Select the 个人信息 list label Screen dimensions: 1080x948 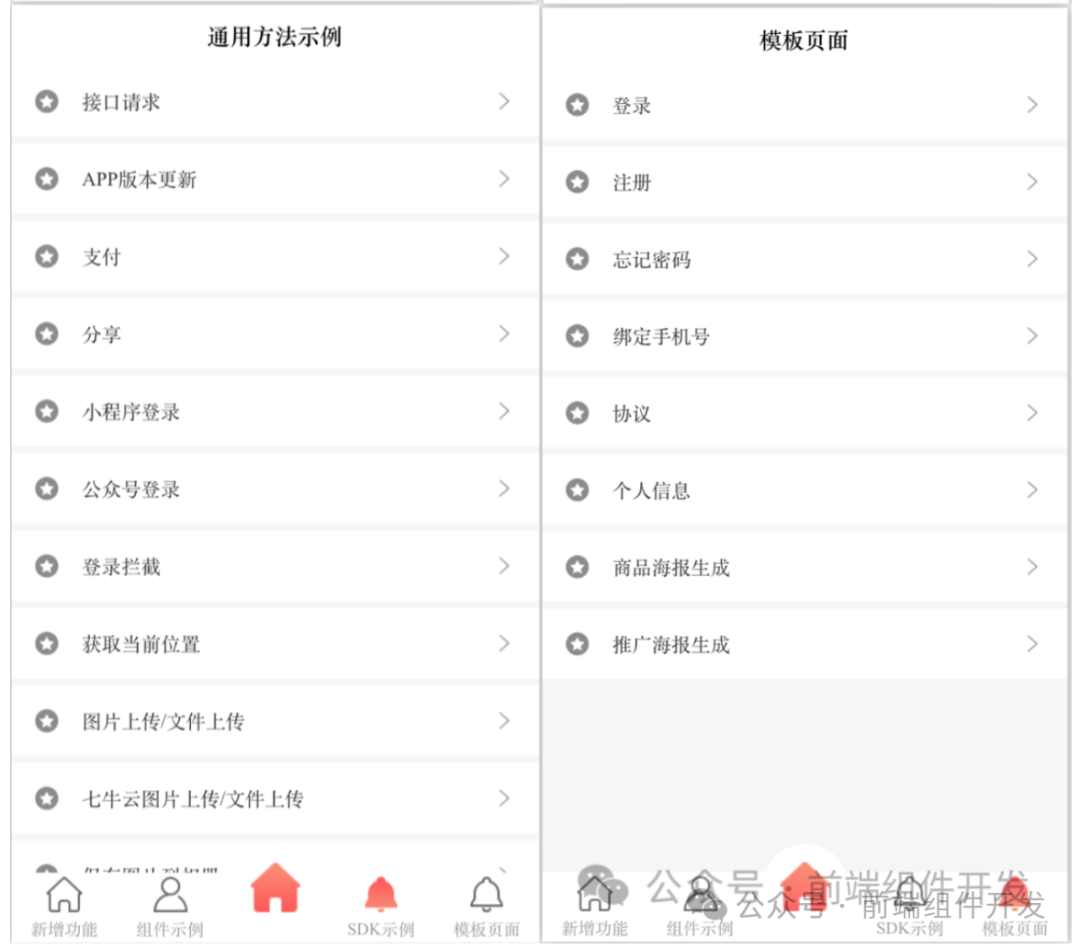pyautogui.click(x=652, y=491)
